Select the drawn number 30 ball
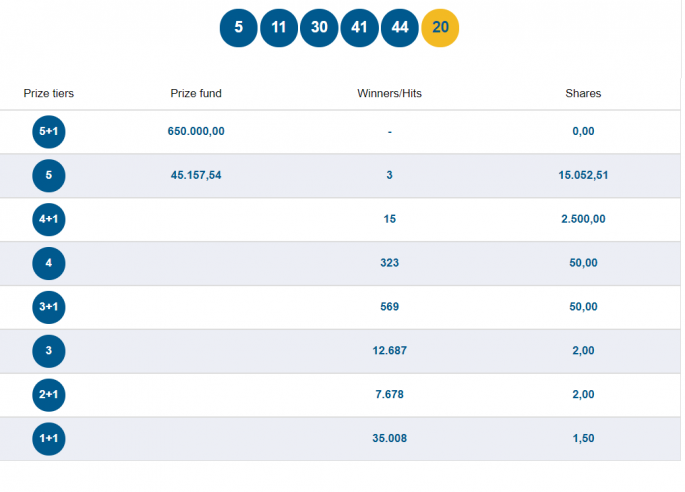The width and height of the screenshot is (685, 492). tap(319, 27)
